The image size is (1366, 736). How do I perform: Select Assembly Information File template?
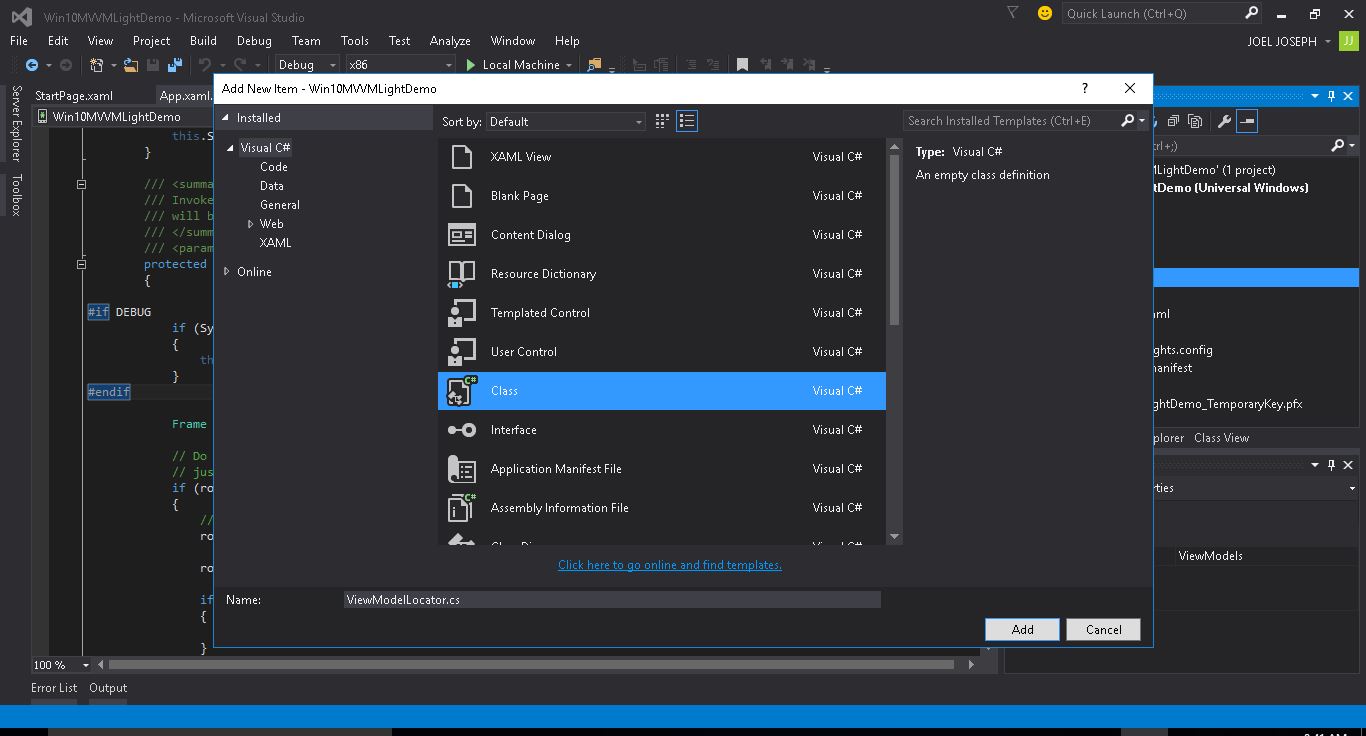pos(661,508)
